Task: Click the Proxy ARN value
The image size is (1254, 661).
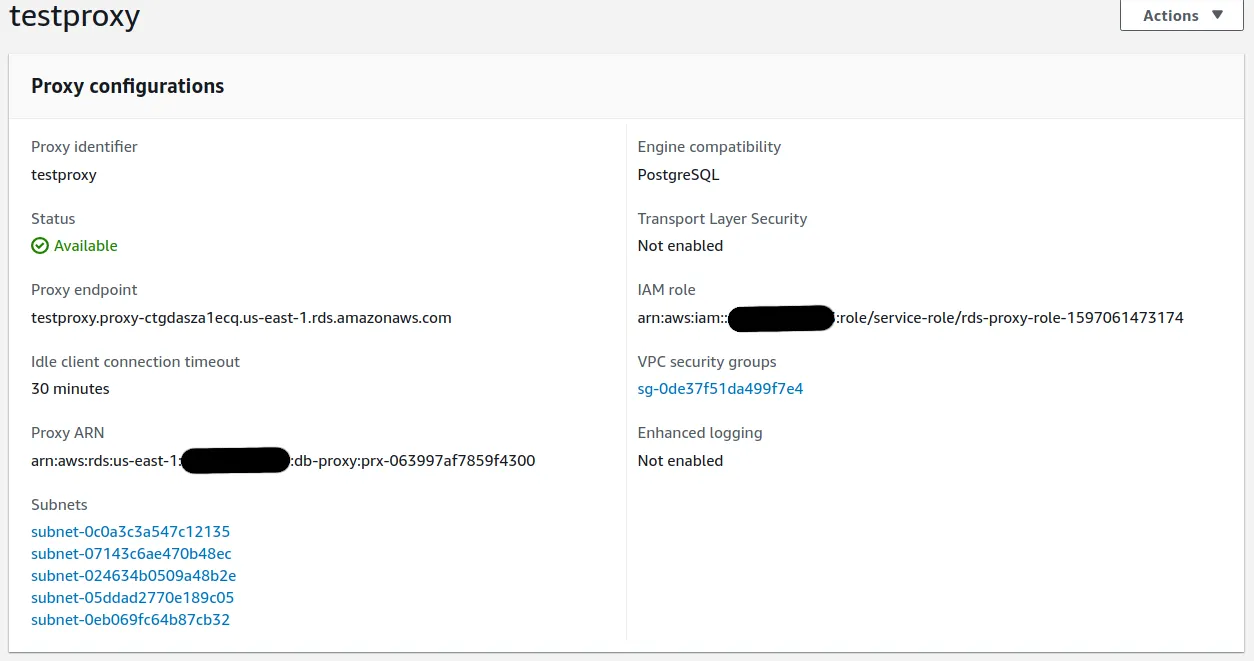Action: [x=283, y=461]
